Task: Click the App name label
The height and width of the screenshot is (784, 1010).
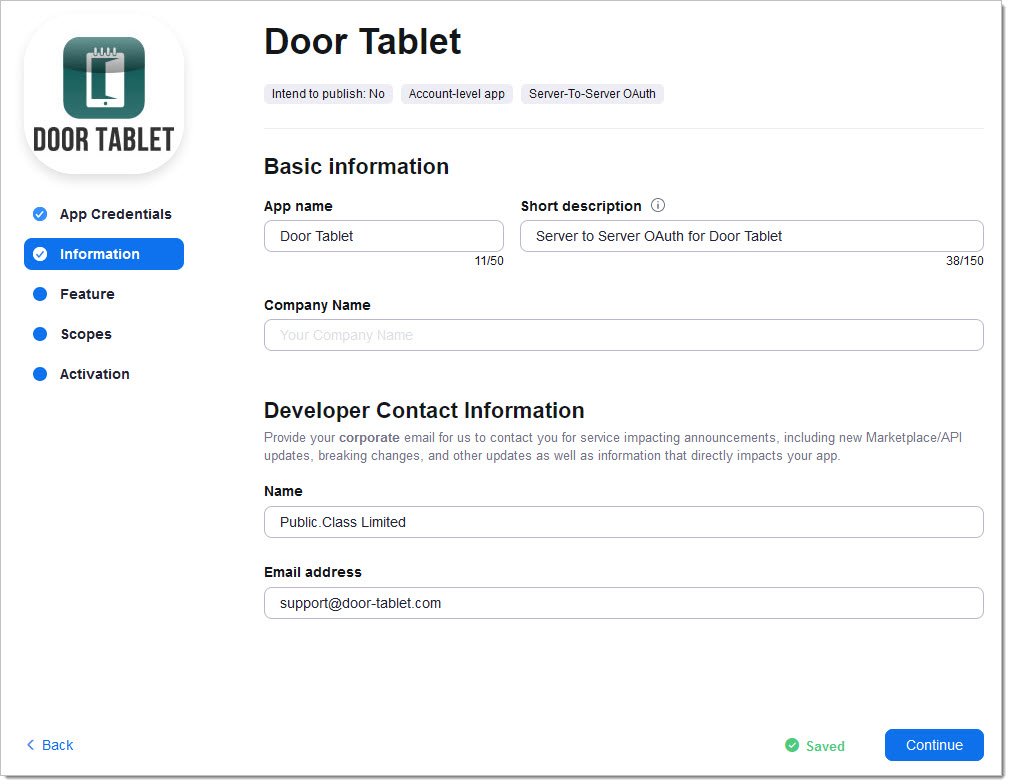Action: pos(298,207)
